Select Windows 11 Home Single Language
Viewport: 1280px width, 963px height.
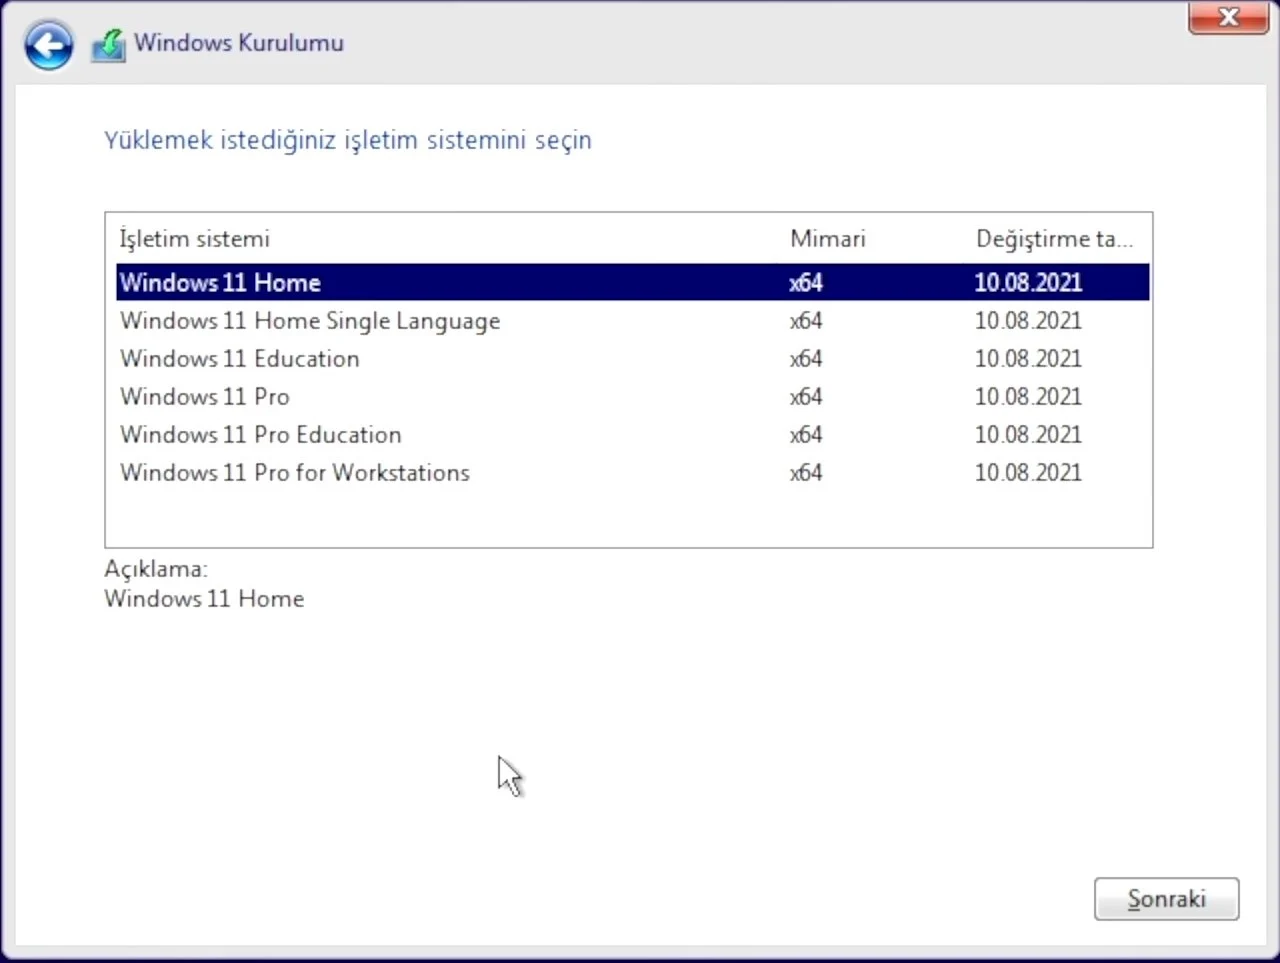pos(632,320)
